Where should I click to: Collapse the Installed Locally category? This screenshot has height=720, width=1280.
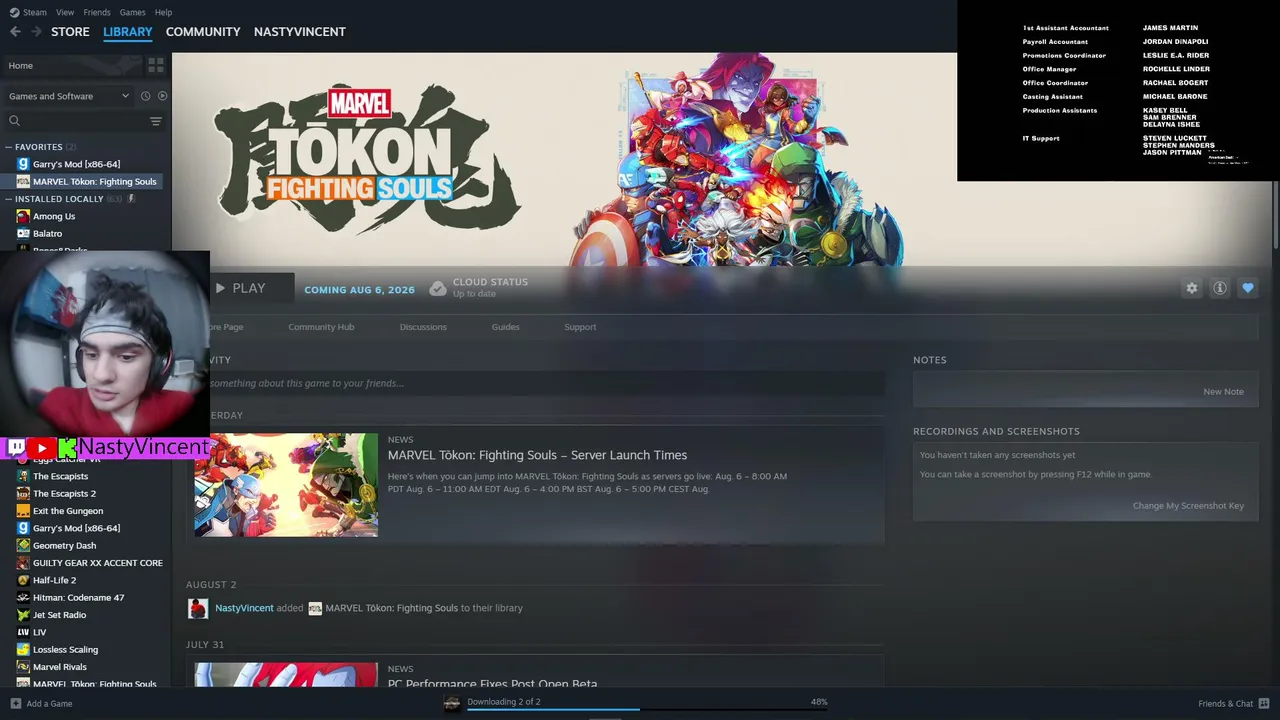[x=9, y=199]
